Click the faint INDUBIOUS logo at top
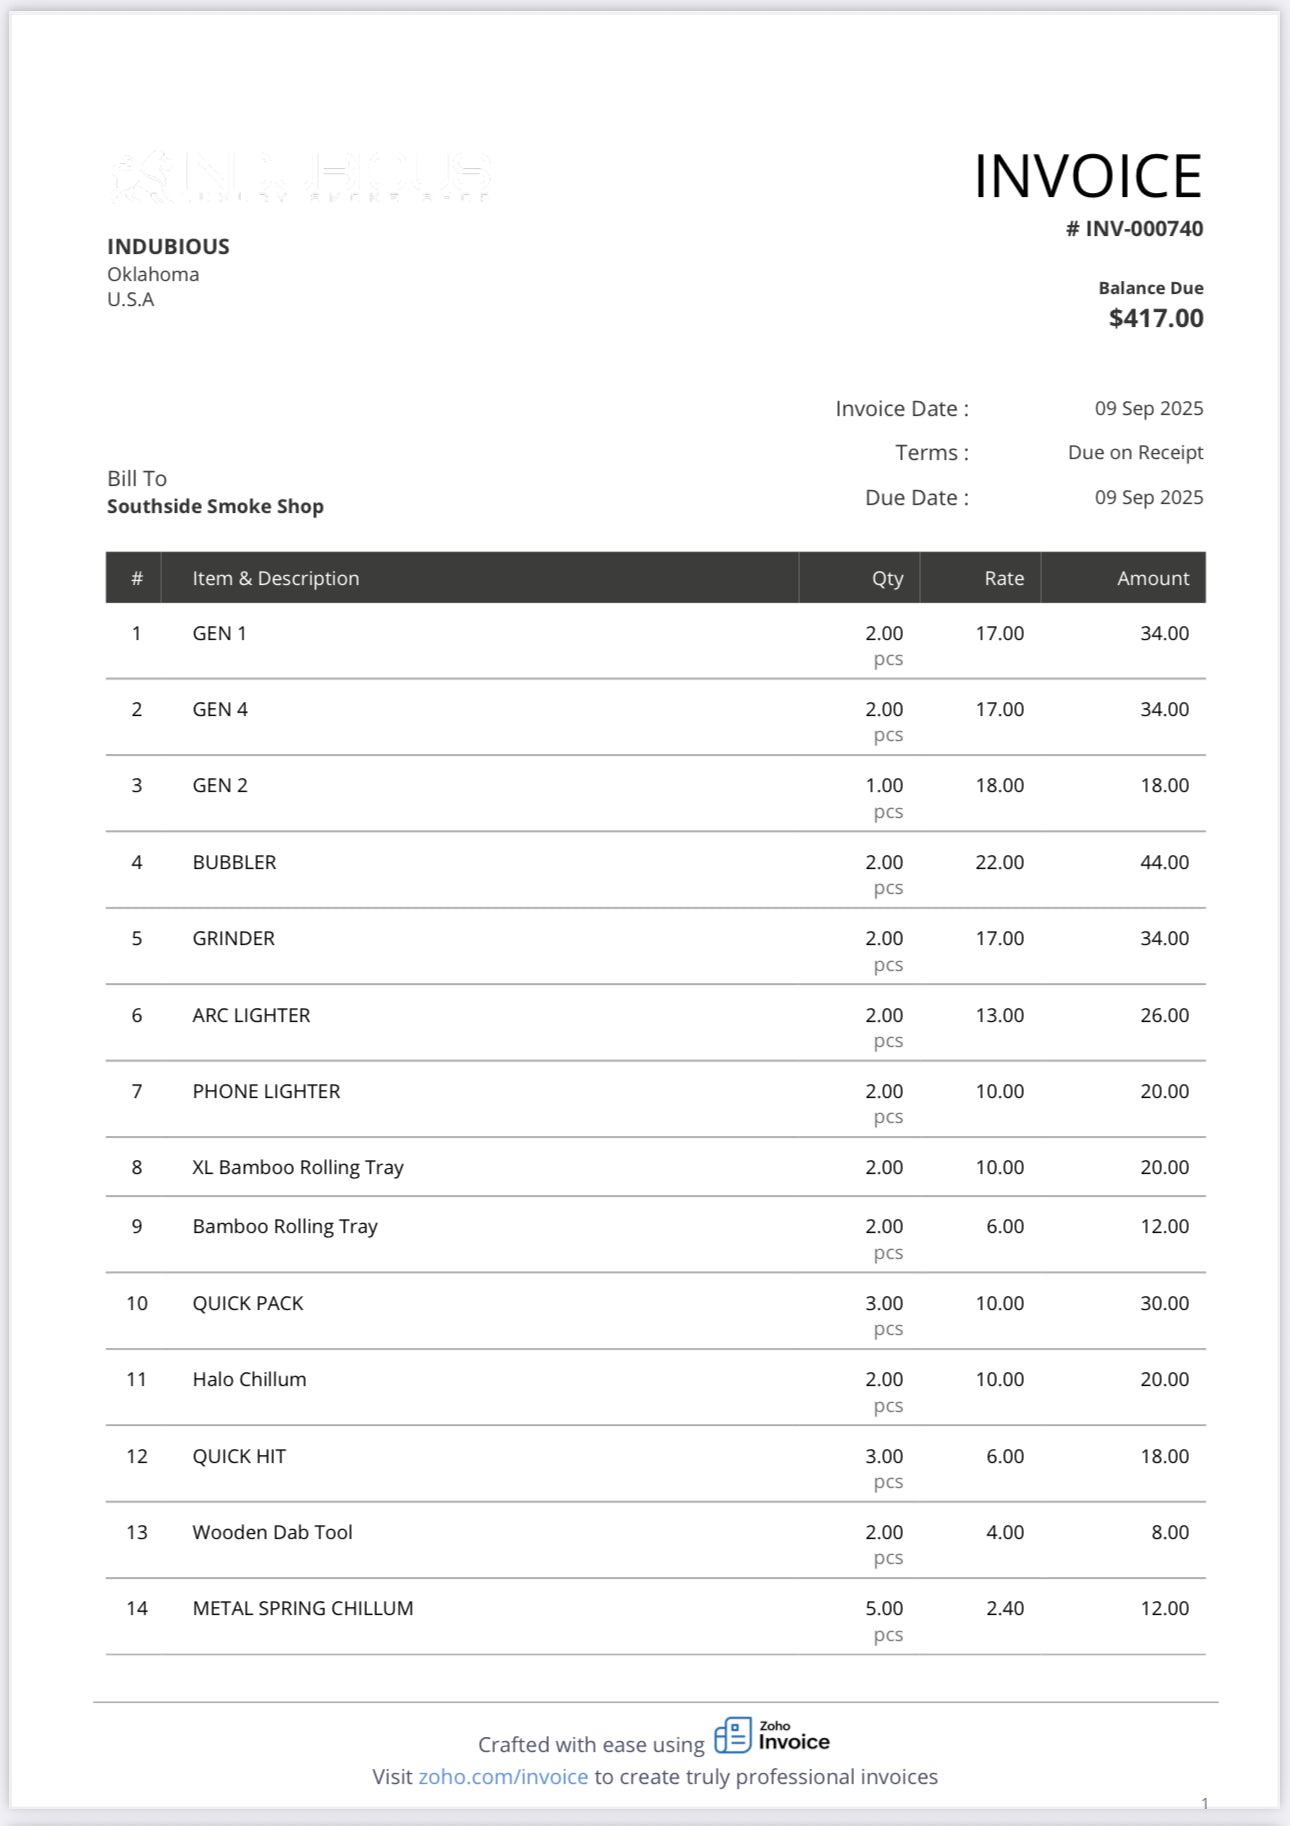Screen dimensions: 1290x1826 (x=300, y=177)
